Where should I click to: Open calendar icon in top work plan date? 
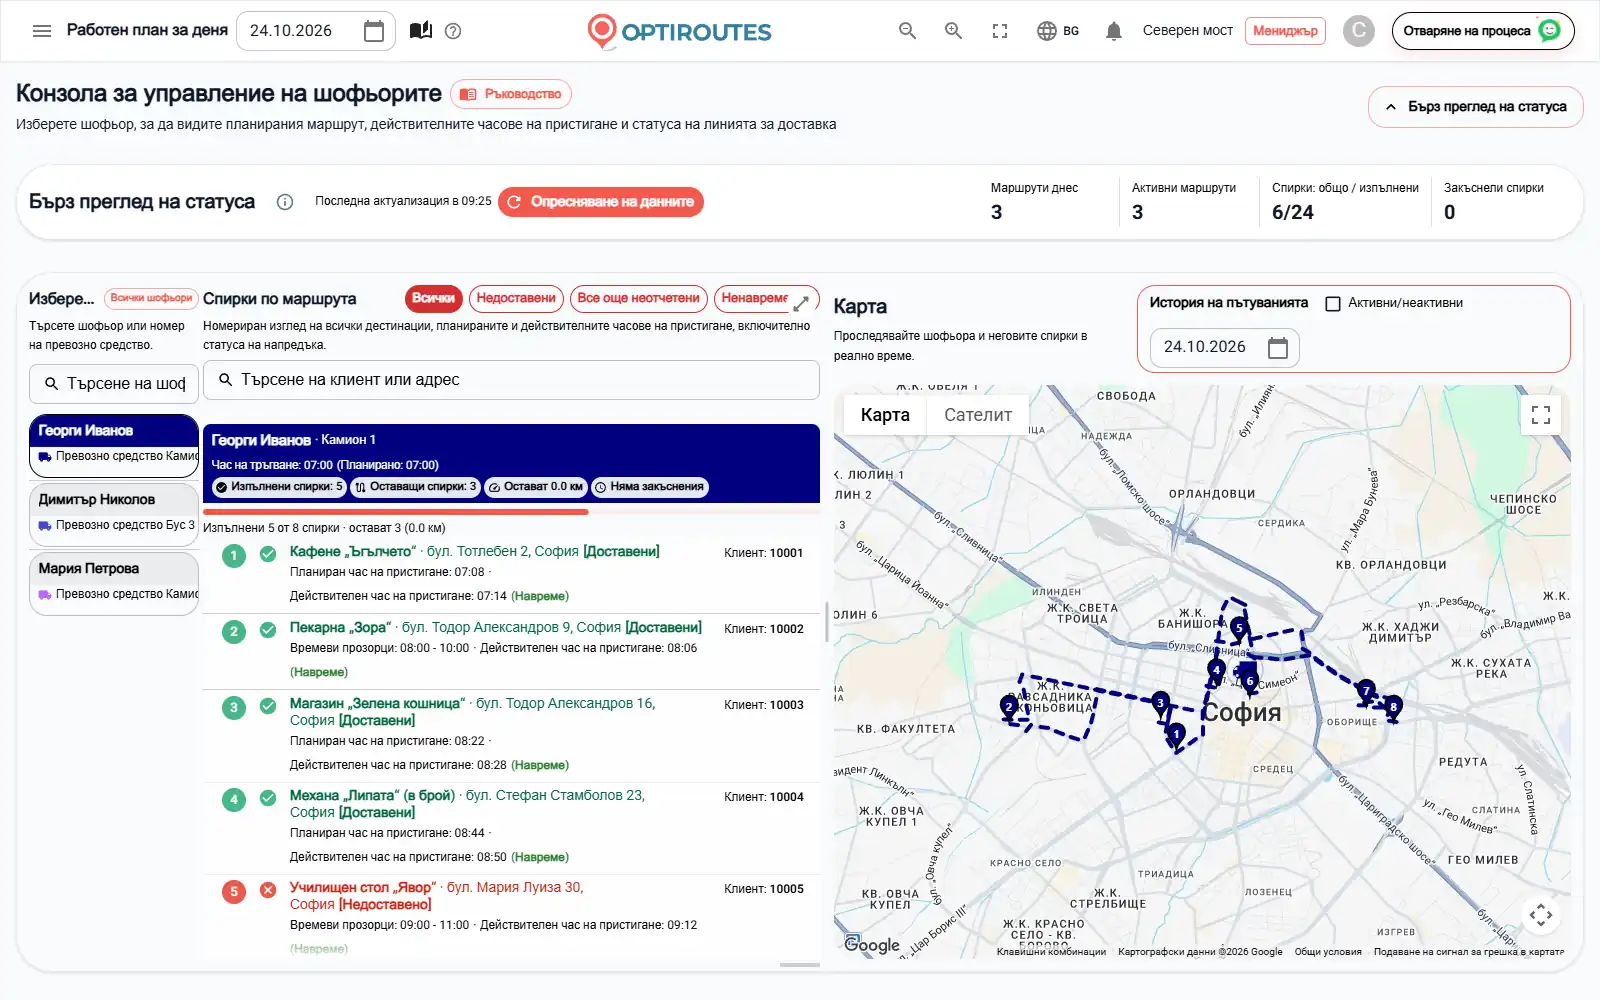[374, 31]
